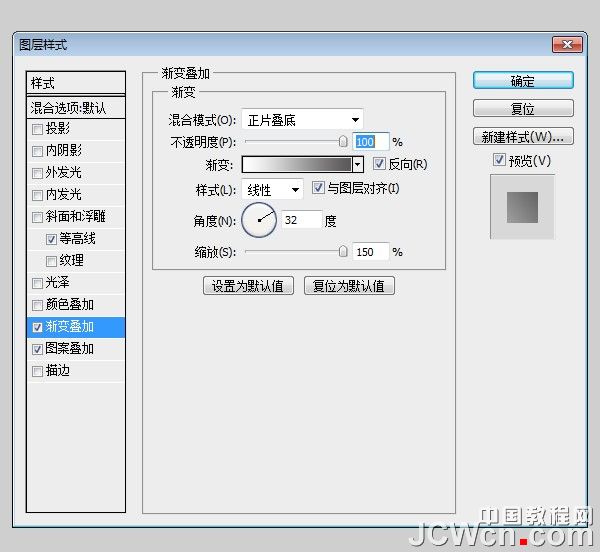Click the 不透明度 slider handle

(343, 142)
